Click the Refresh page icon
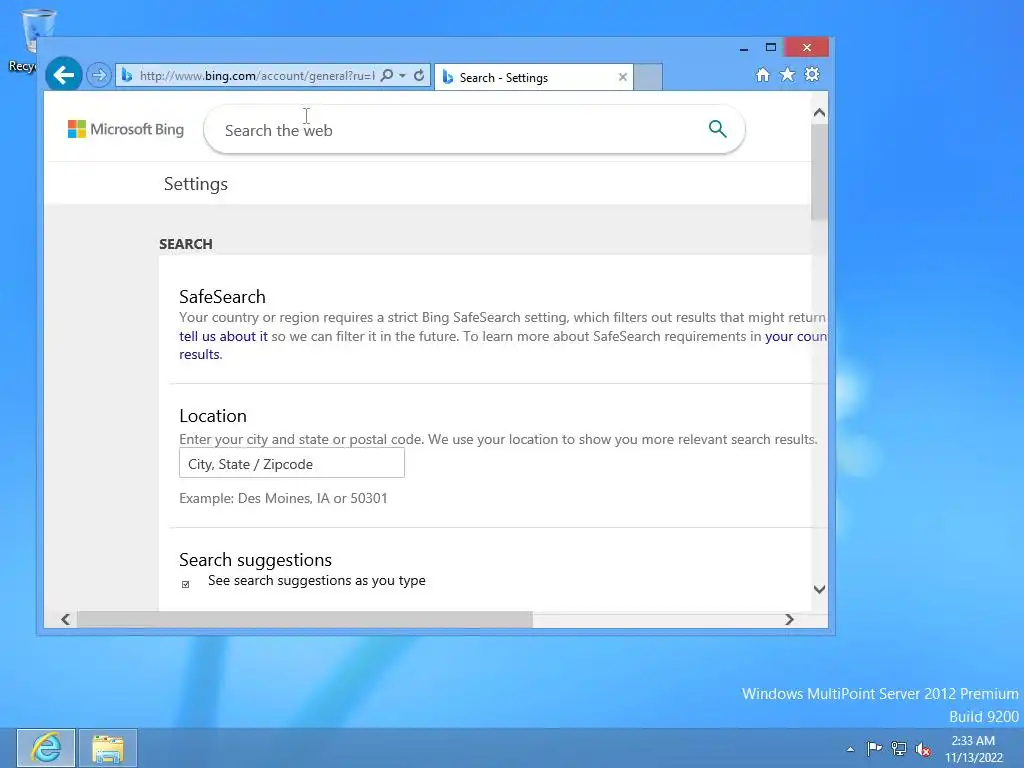Image resolution: width=1024 pixels, height=768 pixels. coord(419,75)
